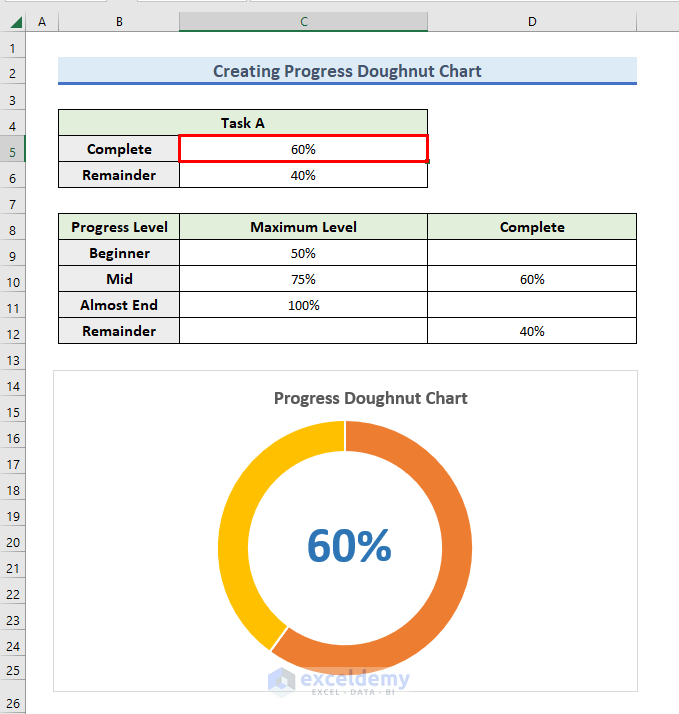This screenshot has height=714, width=679.
Task: Select empty Maximum Level cell in Remainder row
Action: (x=303, y=331)
